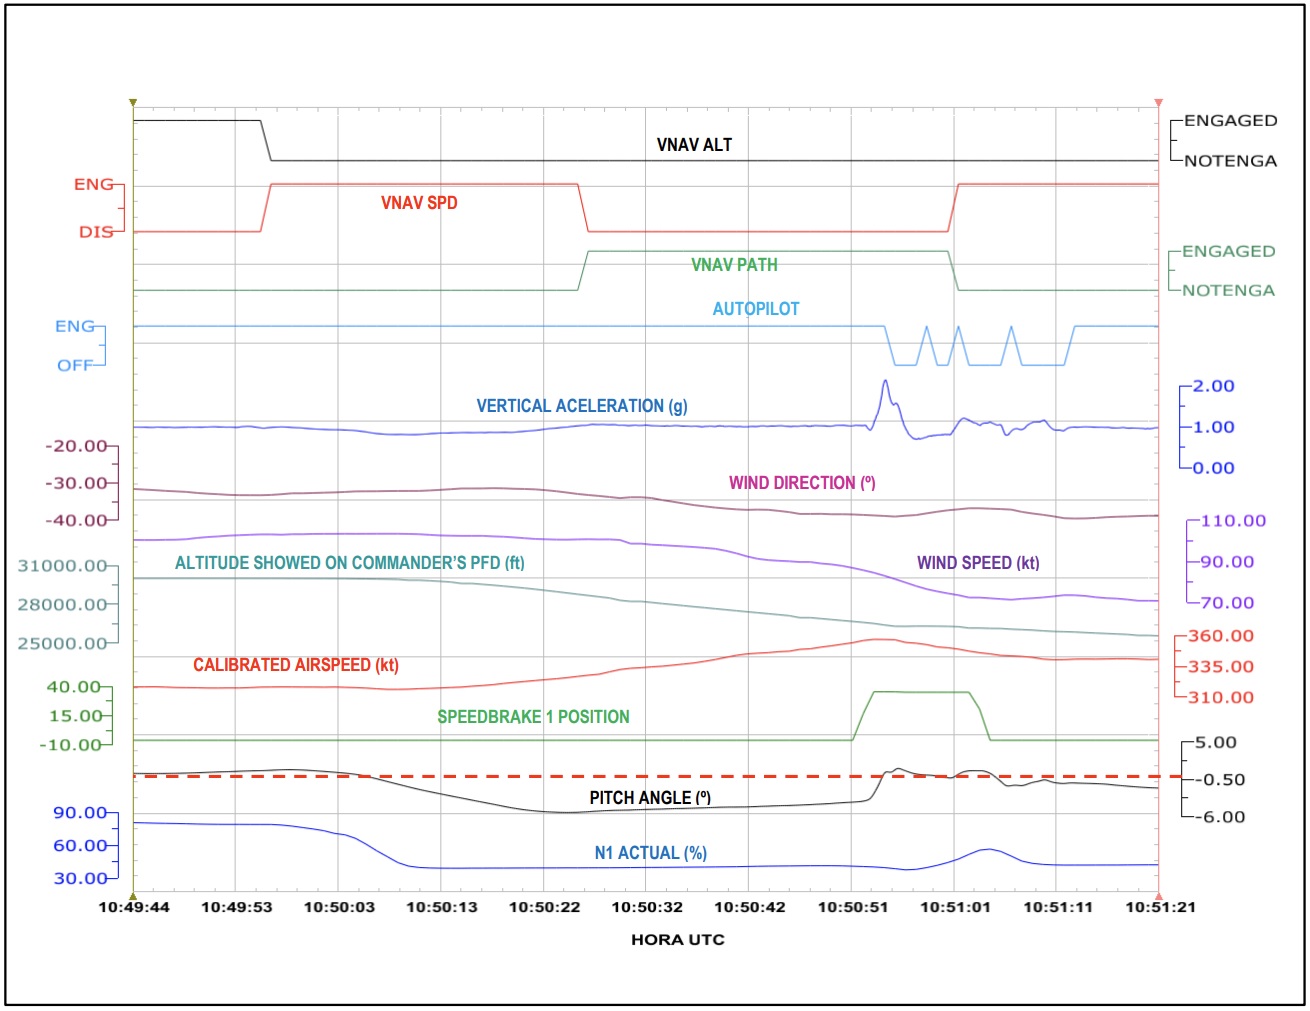Viewport: 1310px width, 1011px height.
Task: Click the pink downward triangle marker above chart
Action: click(x=1158, y=102)
